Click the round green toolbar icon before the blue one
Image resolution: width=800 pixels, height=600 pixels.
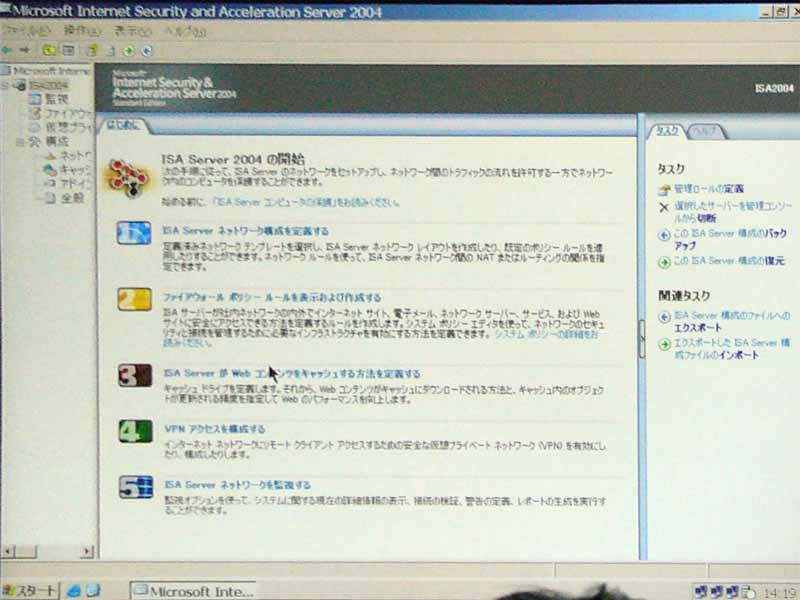point(129,51)
